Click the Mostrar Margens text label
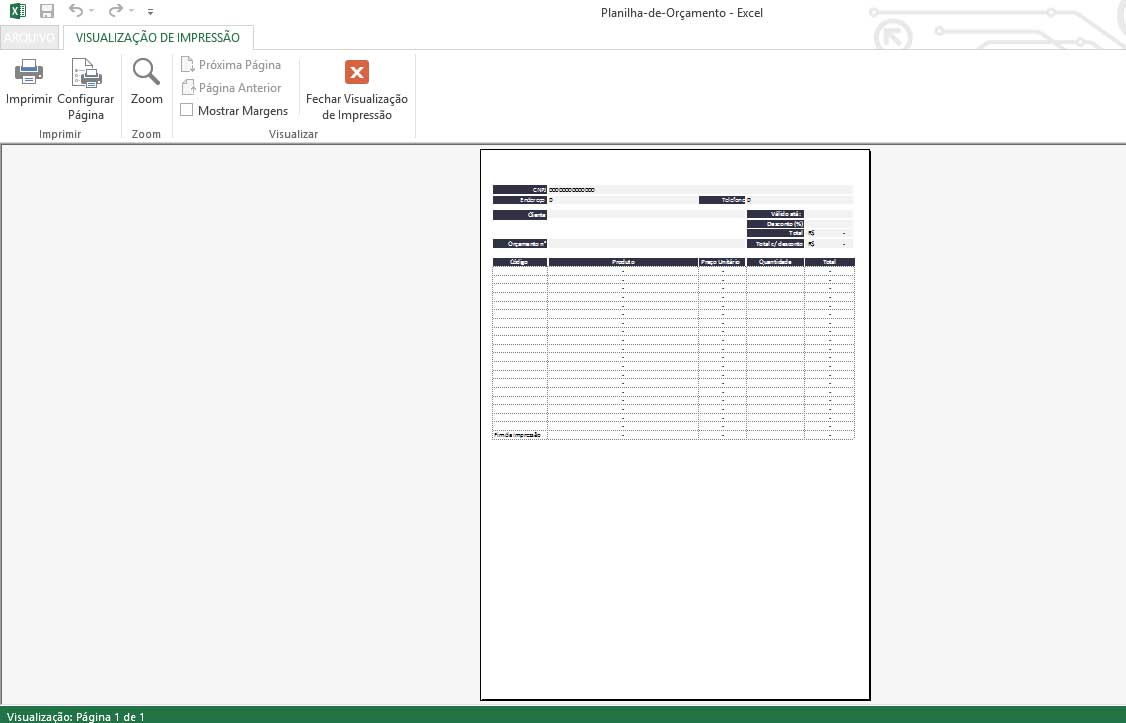The width and height of the screenshot is (1126, 723). coord(243,111)
